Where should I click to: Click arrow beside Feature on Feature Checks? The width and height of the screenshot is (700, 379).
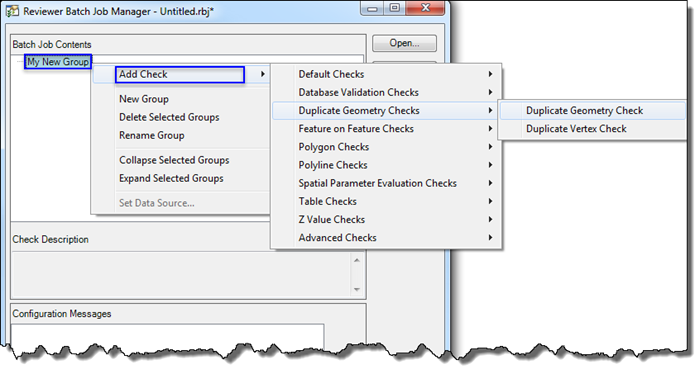coord(490,129)
